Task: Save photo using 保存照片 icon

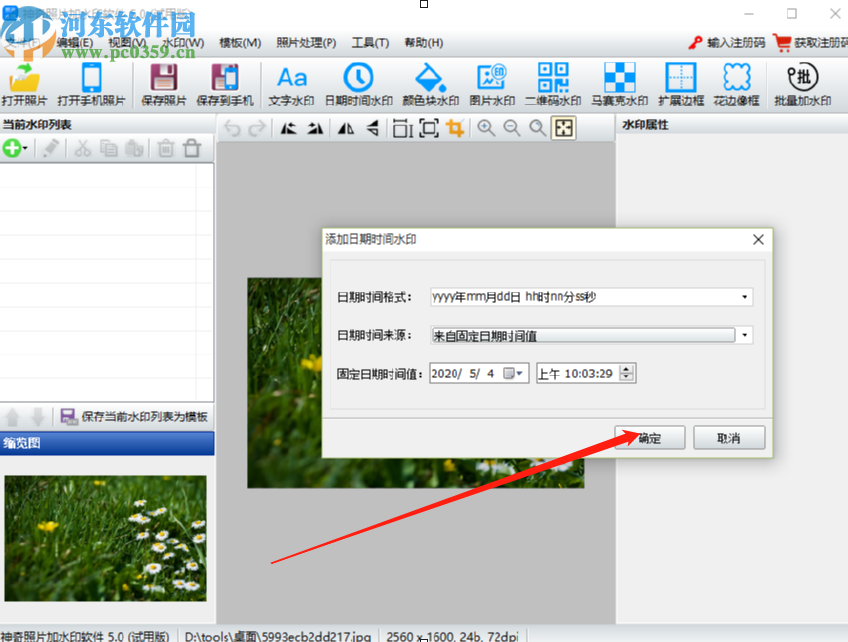Action: pos(163,84)
